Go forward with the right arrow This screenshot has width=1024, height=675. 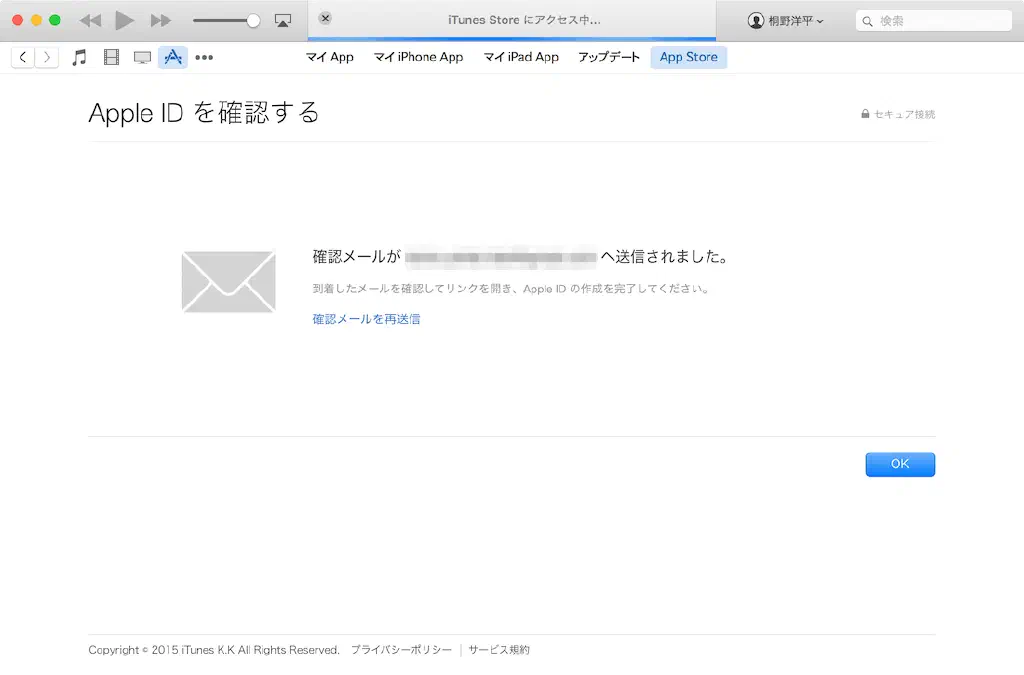tap(47, 57)
